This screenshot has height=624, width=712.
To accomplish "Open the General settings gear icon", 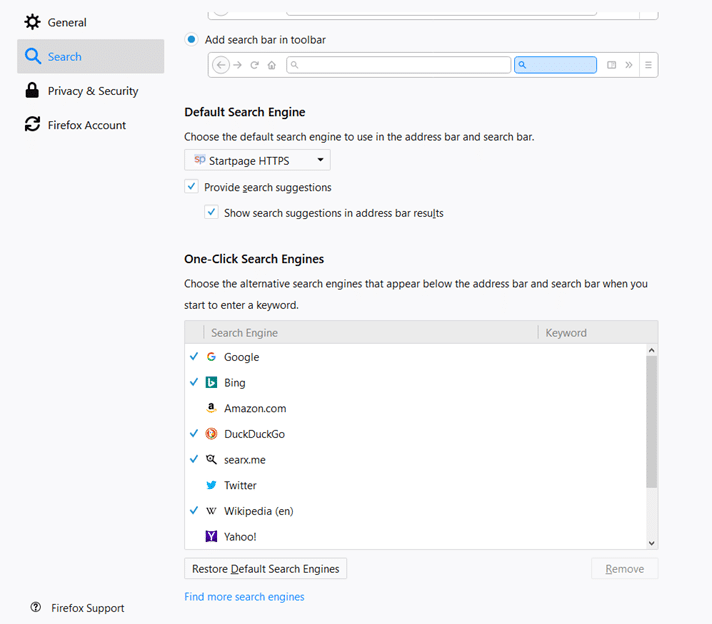I will (x=32, y=22).
